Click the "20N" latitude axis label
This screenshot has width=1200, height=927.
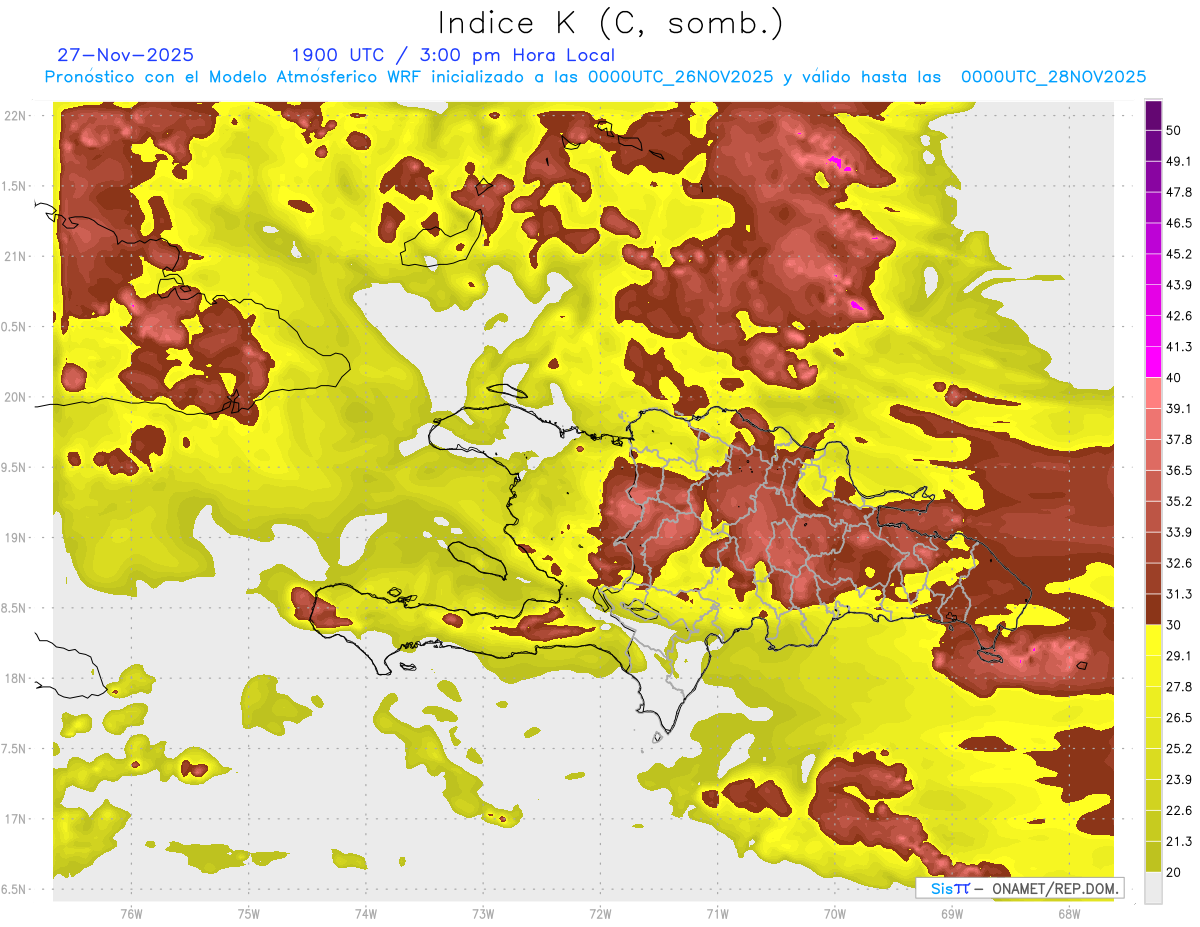pyautogui.click(x=15, y=397)
